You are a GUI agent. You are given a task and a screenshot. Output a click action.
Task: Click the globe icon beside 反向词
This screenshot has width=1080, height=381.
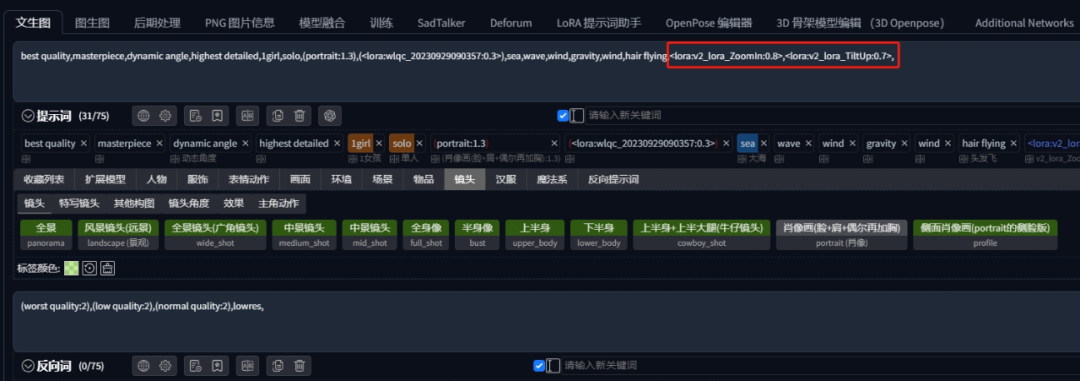point(144,366)
